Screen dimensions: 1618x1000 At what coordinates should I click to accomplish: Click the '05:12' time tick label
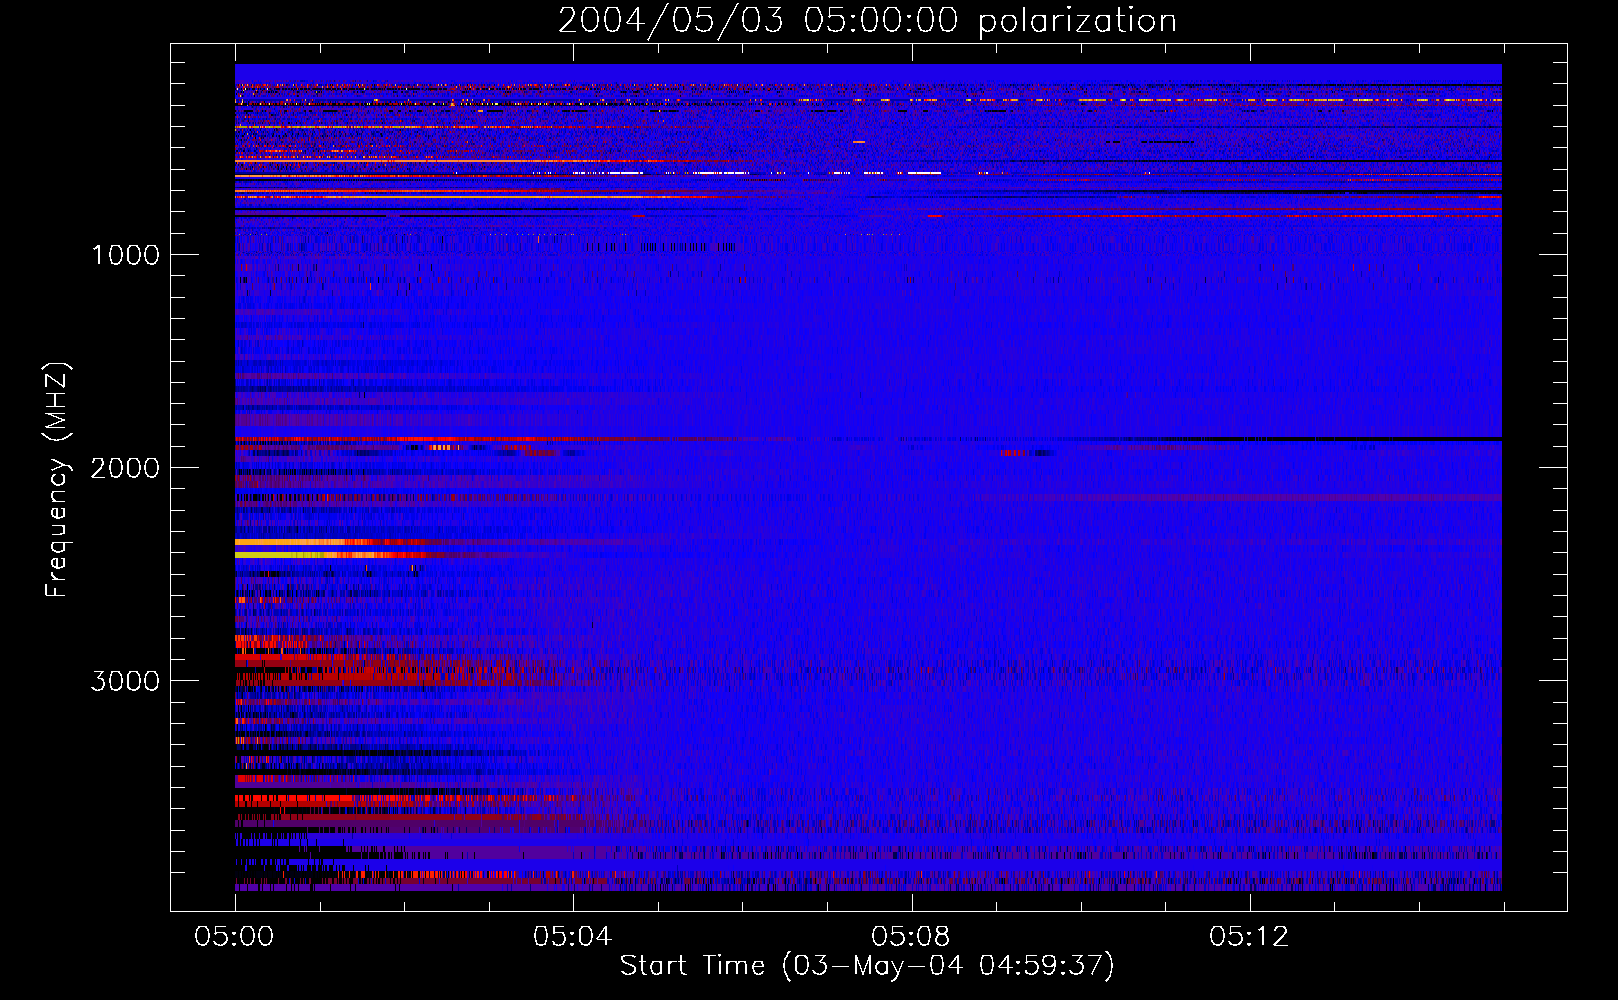(1248, 937)
